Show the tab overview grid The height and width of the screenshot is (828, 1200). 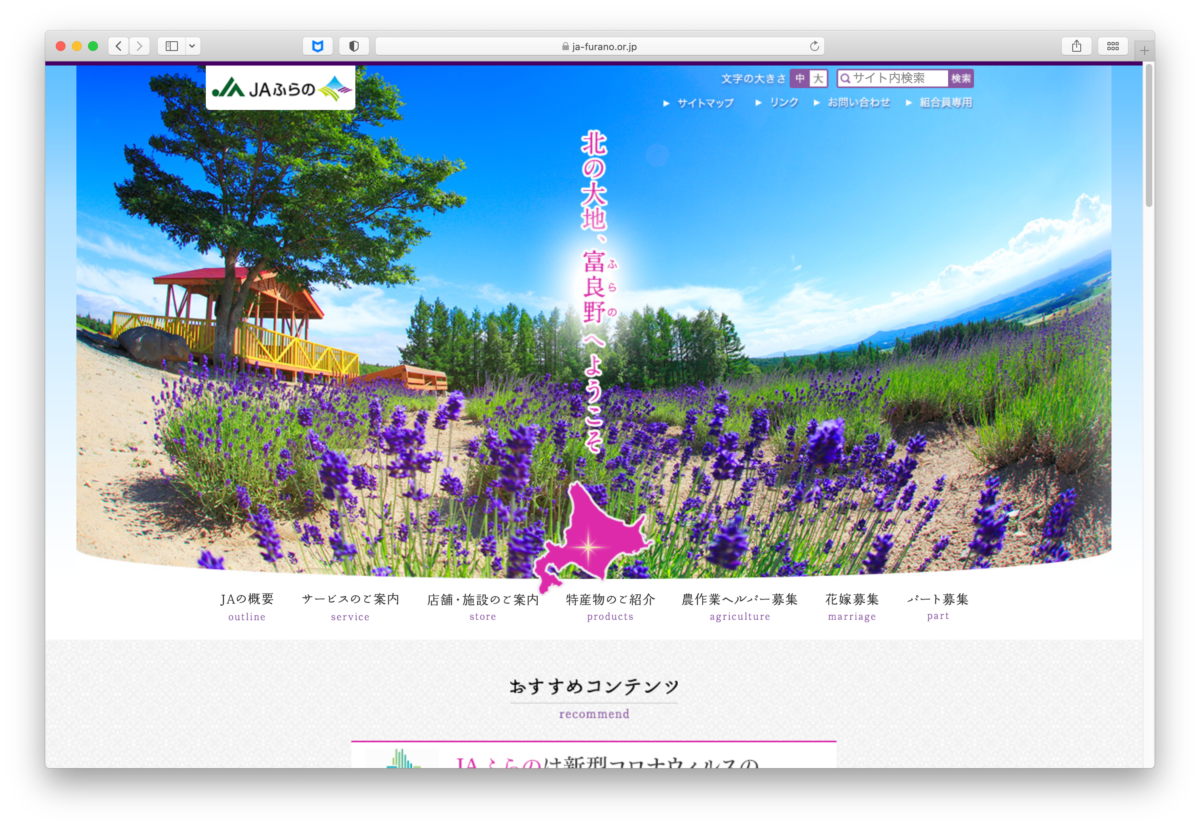1112,46
